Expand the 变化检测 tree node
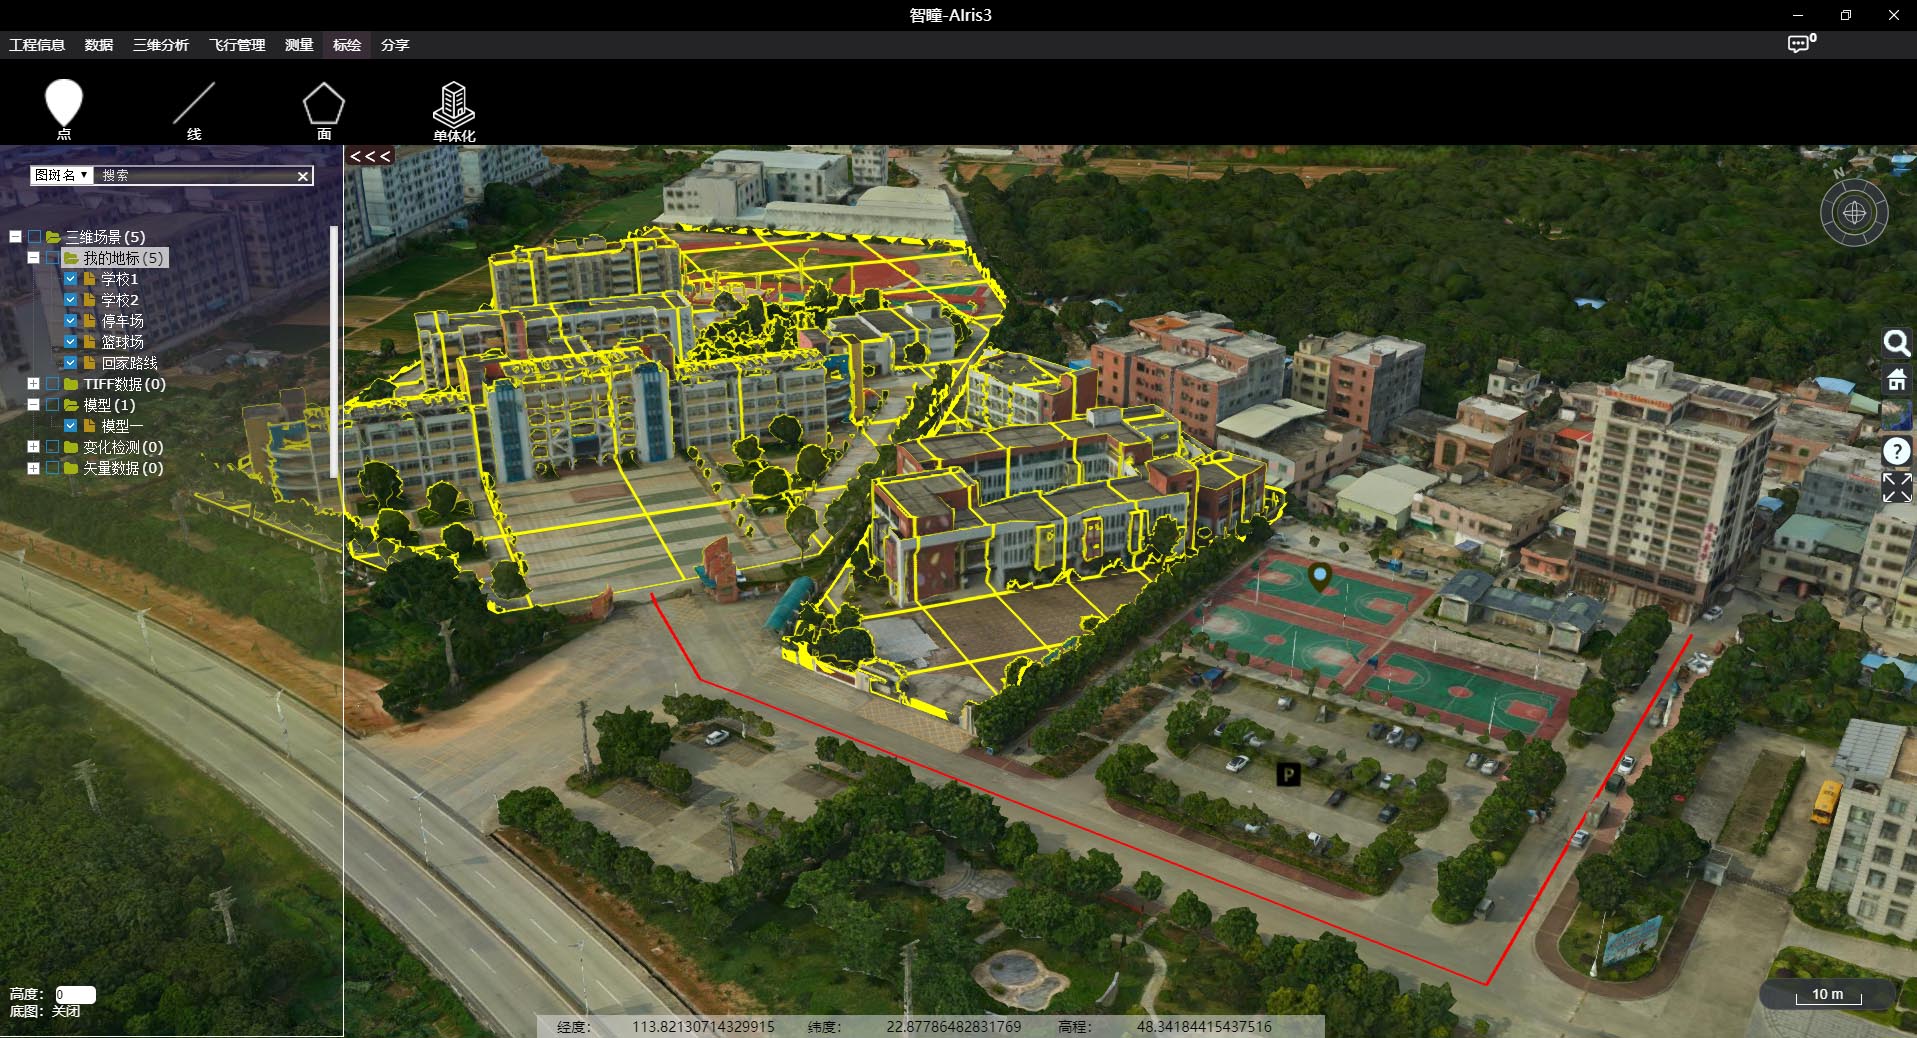 (33, 447)
